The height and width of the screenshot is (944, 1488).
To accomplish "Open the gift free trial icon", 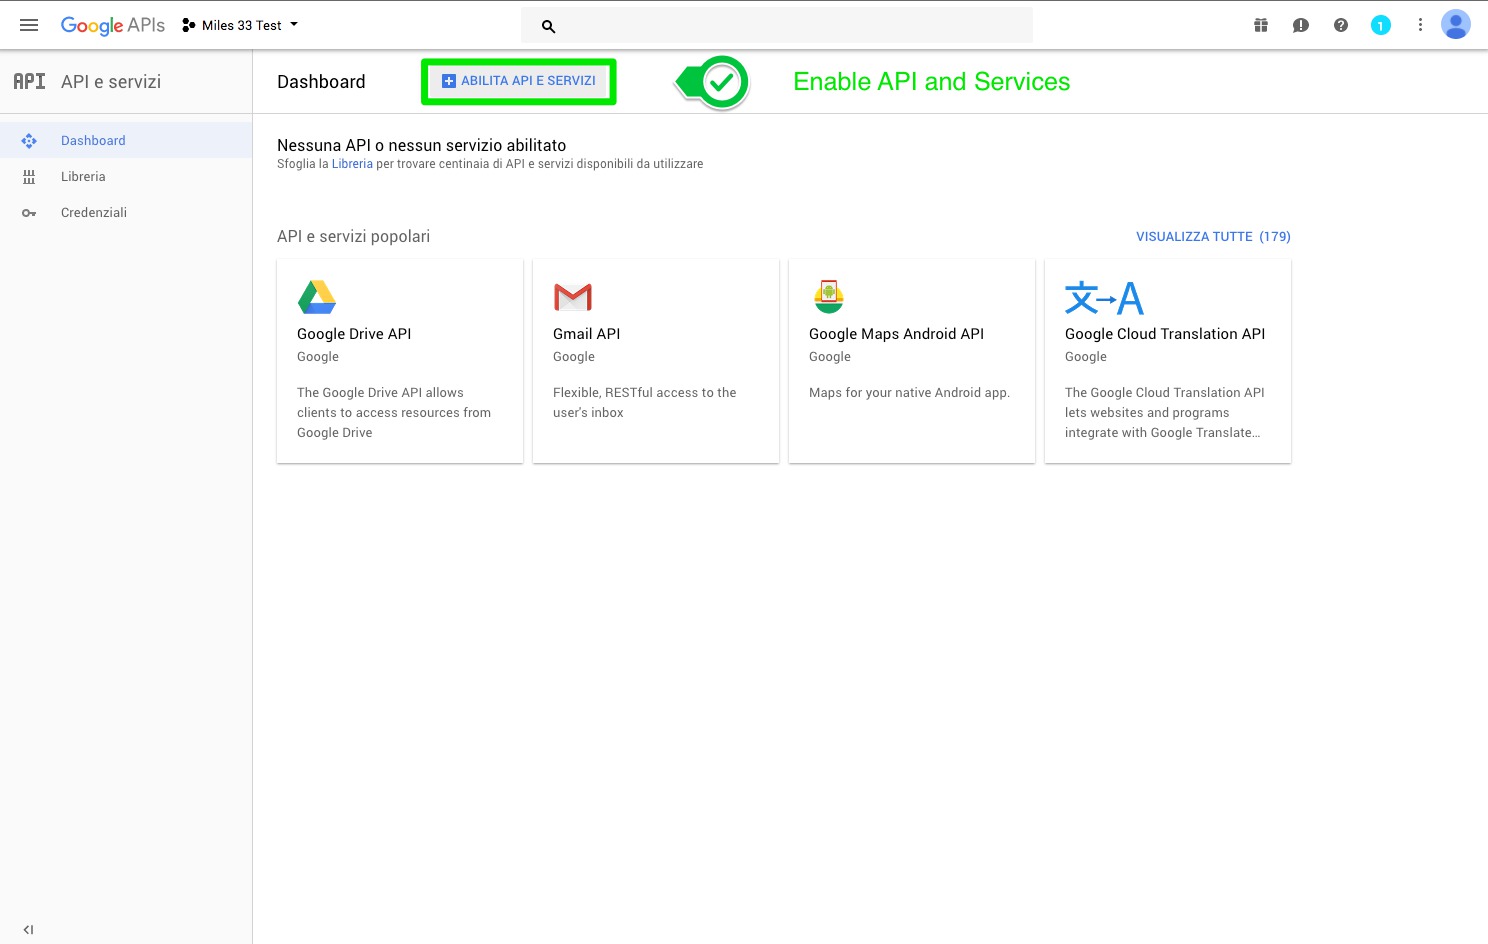I will point(1261,25).
